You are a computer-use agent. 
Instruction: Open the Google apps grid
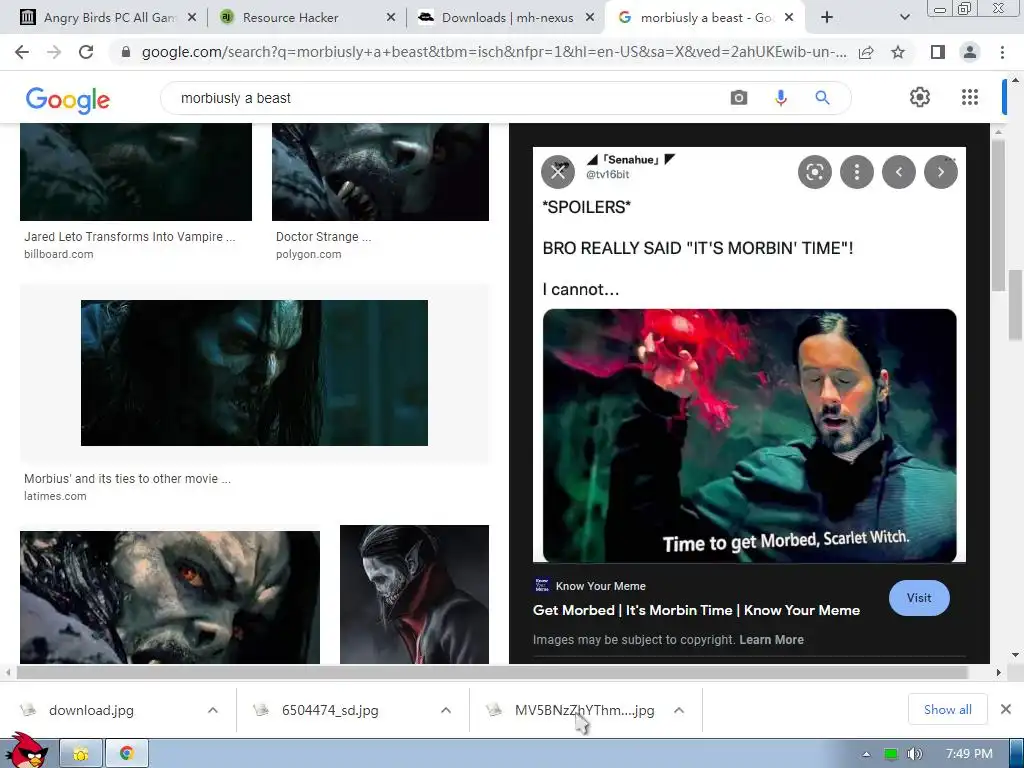coord(970,97)
